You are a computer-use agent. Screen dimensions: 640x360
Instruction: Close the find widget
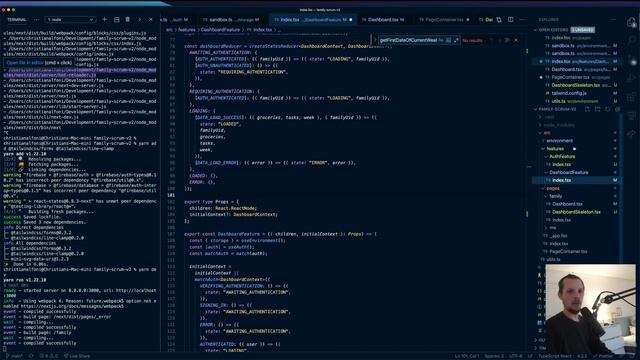[x=516, y=40]
